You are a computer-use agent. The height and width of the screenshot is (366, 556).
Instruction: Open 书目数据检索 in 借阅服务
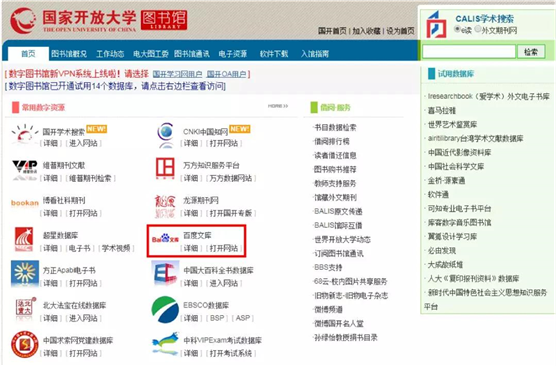coord(335,127)
